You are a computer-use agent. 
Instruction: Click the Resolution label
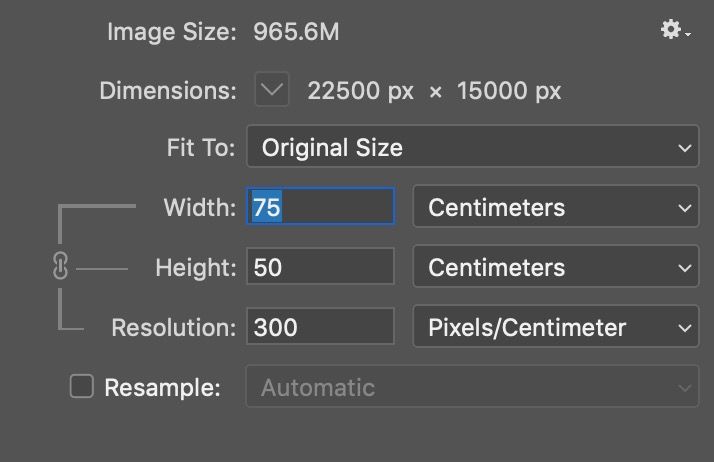173,327
